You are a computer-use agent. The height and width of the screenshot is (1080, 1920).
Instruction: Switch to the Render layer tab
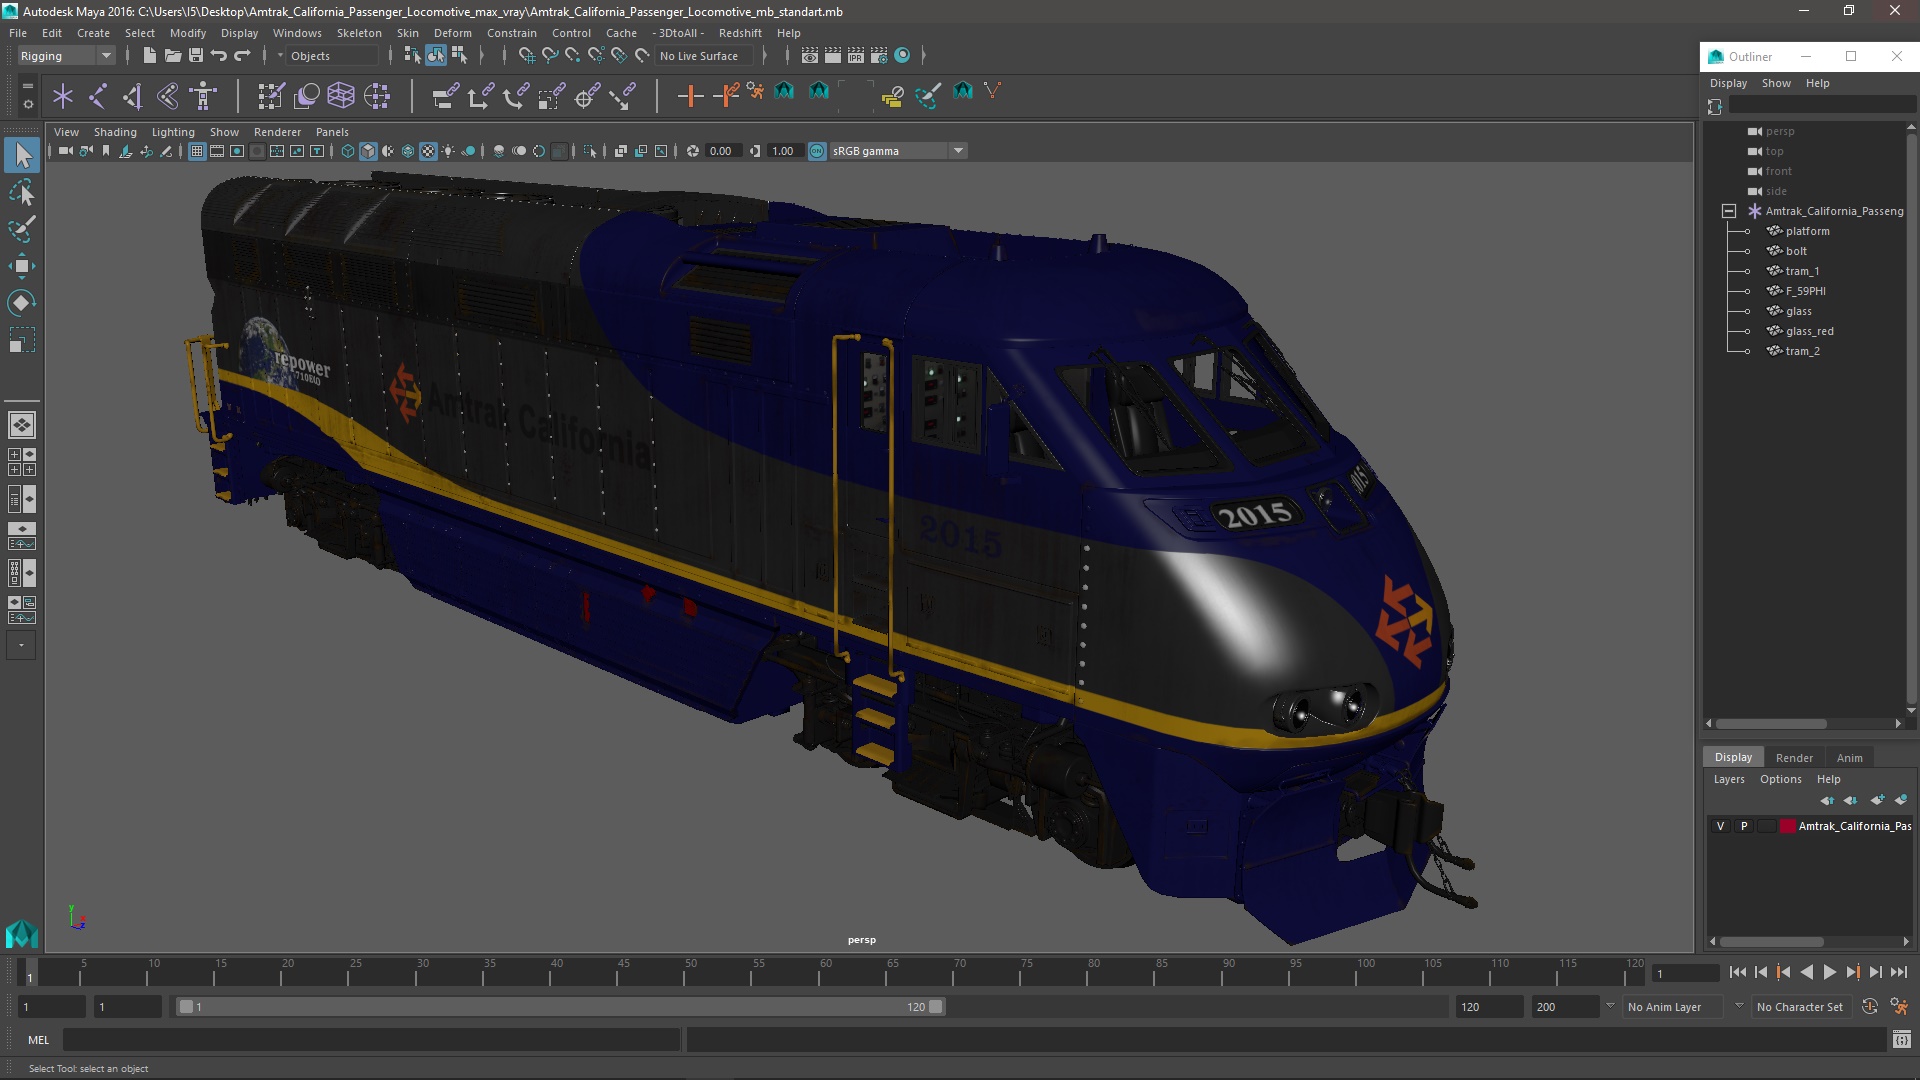(x=1794, y=758)
